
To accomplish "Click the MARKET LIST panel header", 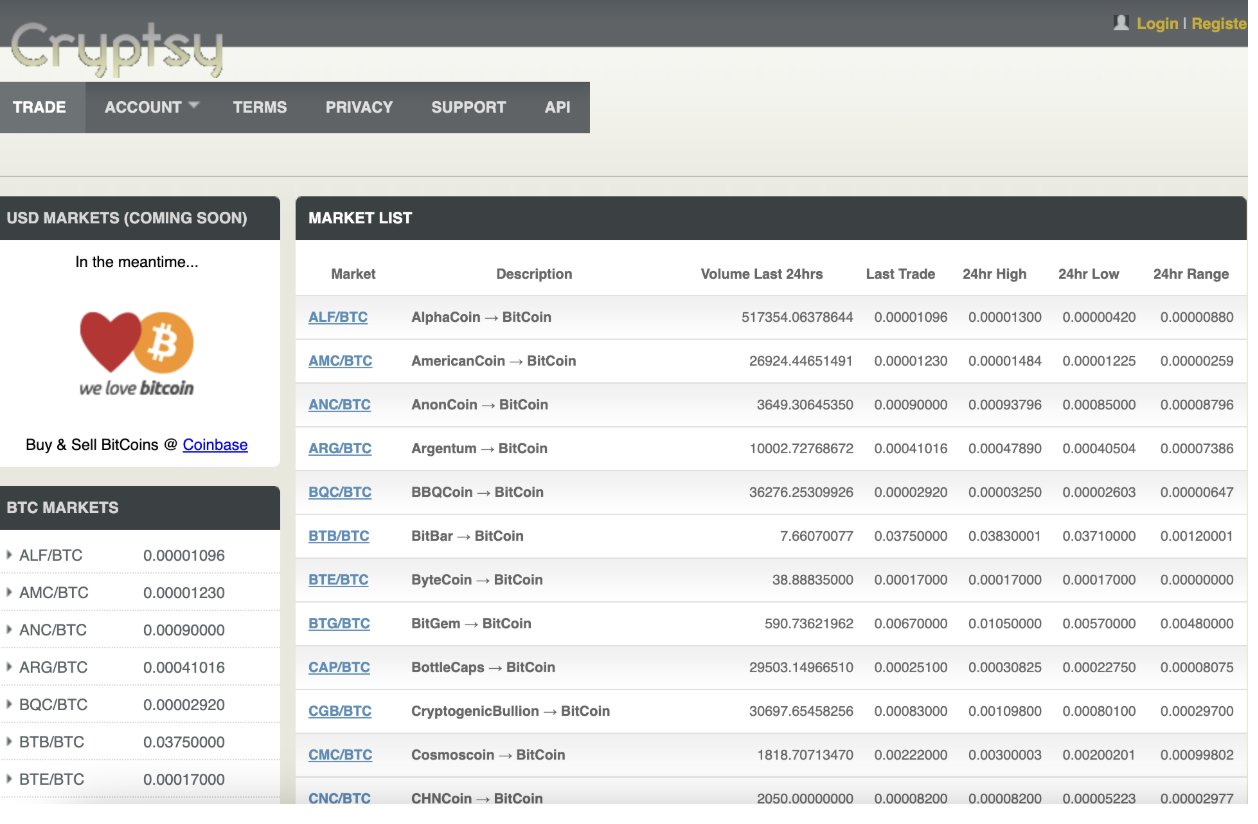I will (771, 218).
